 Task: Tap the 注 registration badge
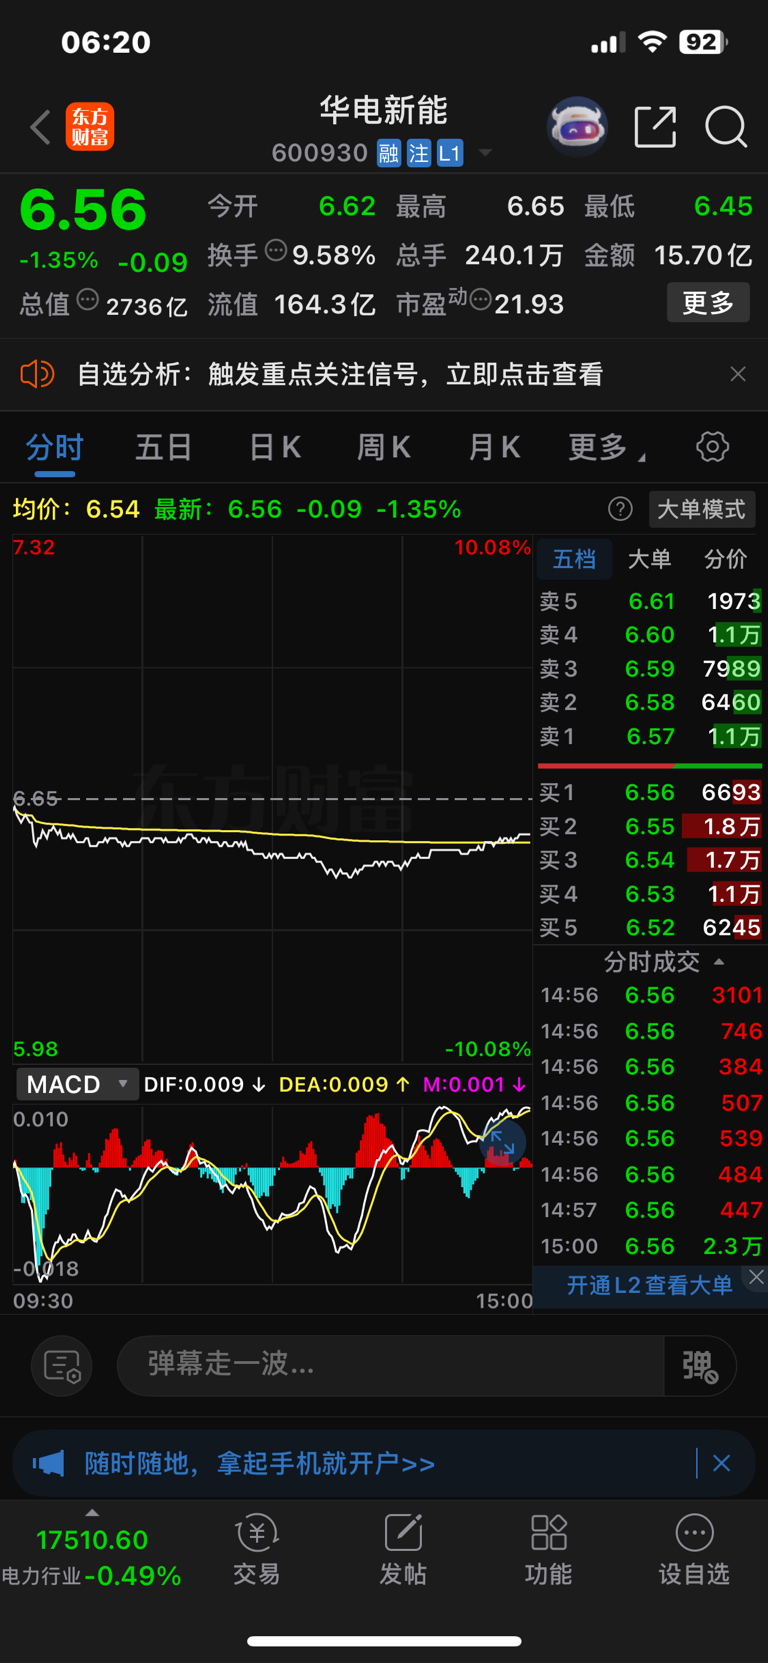click(419, 153)
